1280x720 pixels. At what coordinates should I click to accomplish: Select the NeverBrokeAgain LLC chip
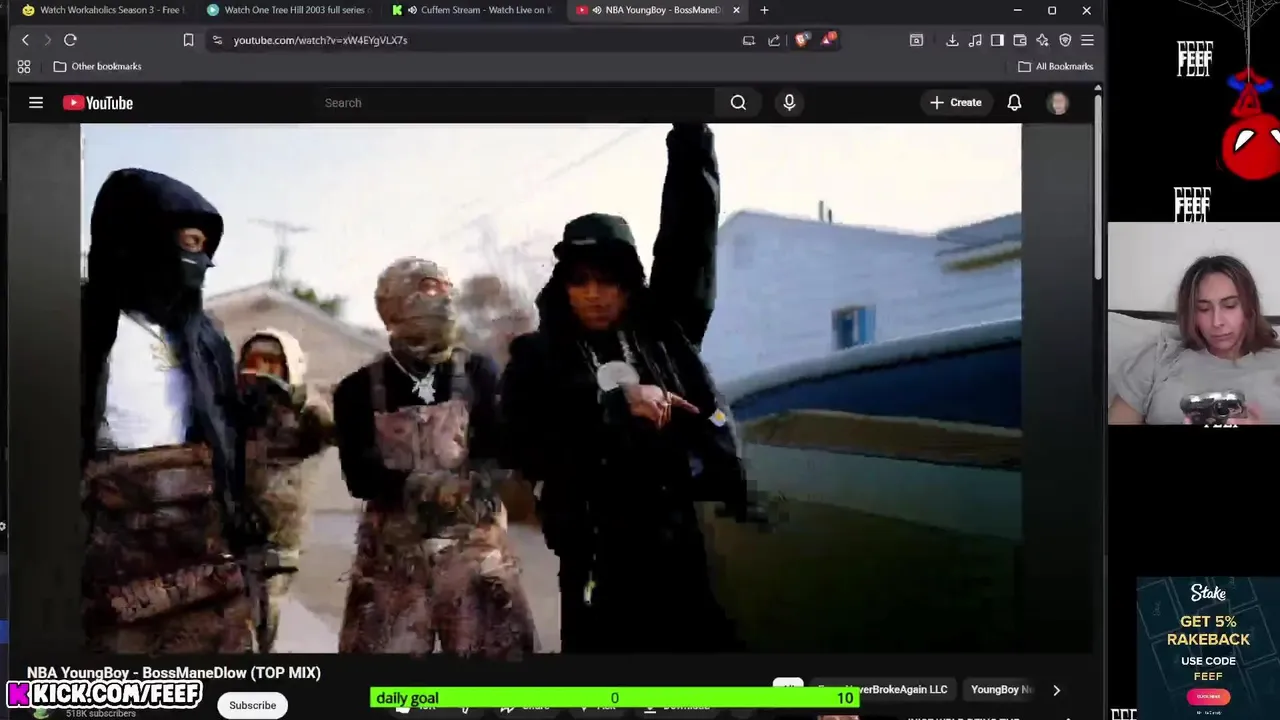[x=884, y=689]
